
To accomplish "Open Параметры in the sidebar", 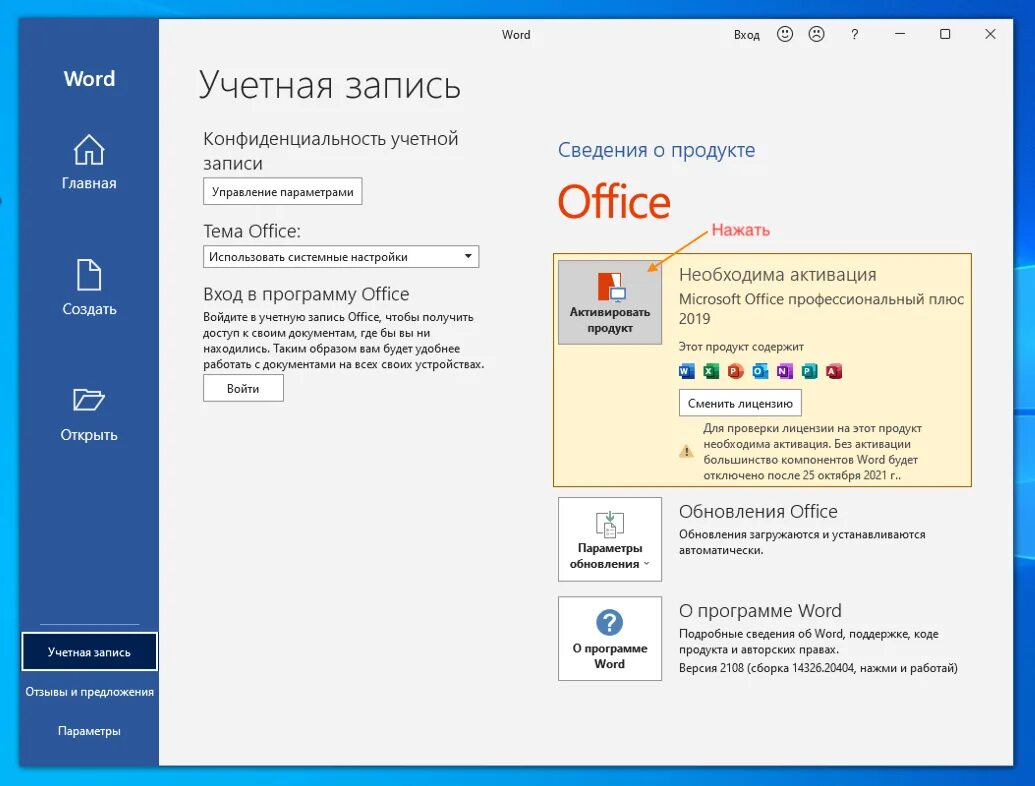I will click(x=89, y=731).
